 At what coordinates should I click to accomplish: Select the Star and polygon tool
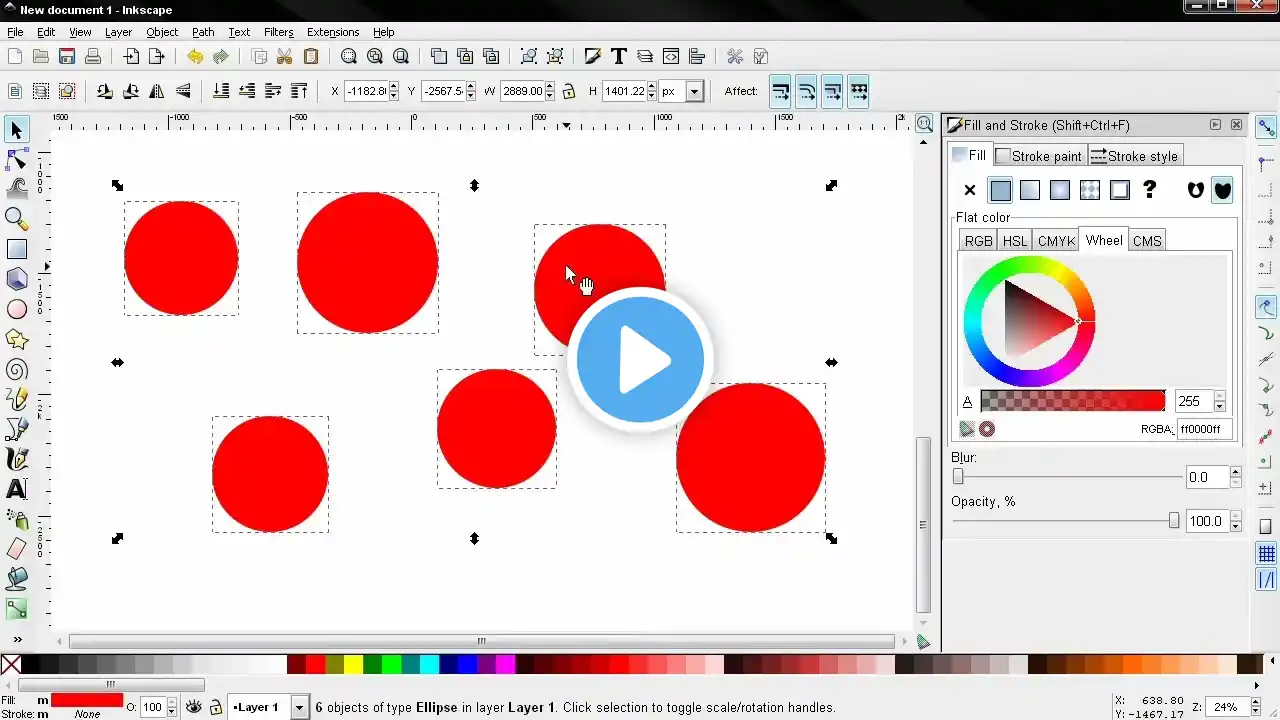click(x=16, y=340)
